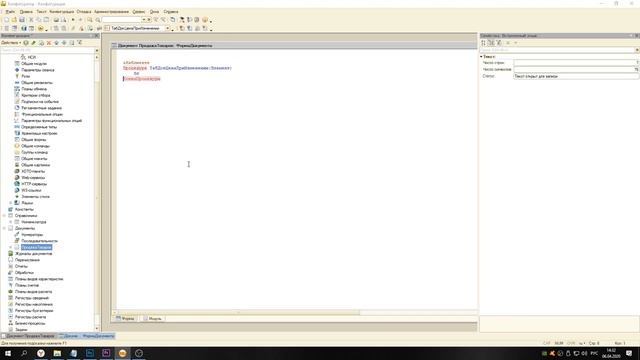Open the Правка menu
The width and height of the screenshot is (640, 360).
[26, 11]
